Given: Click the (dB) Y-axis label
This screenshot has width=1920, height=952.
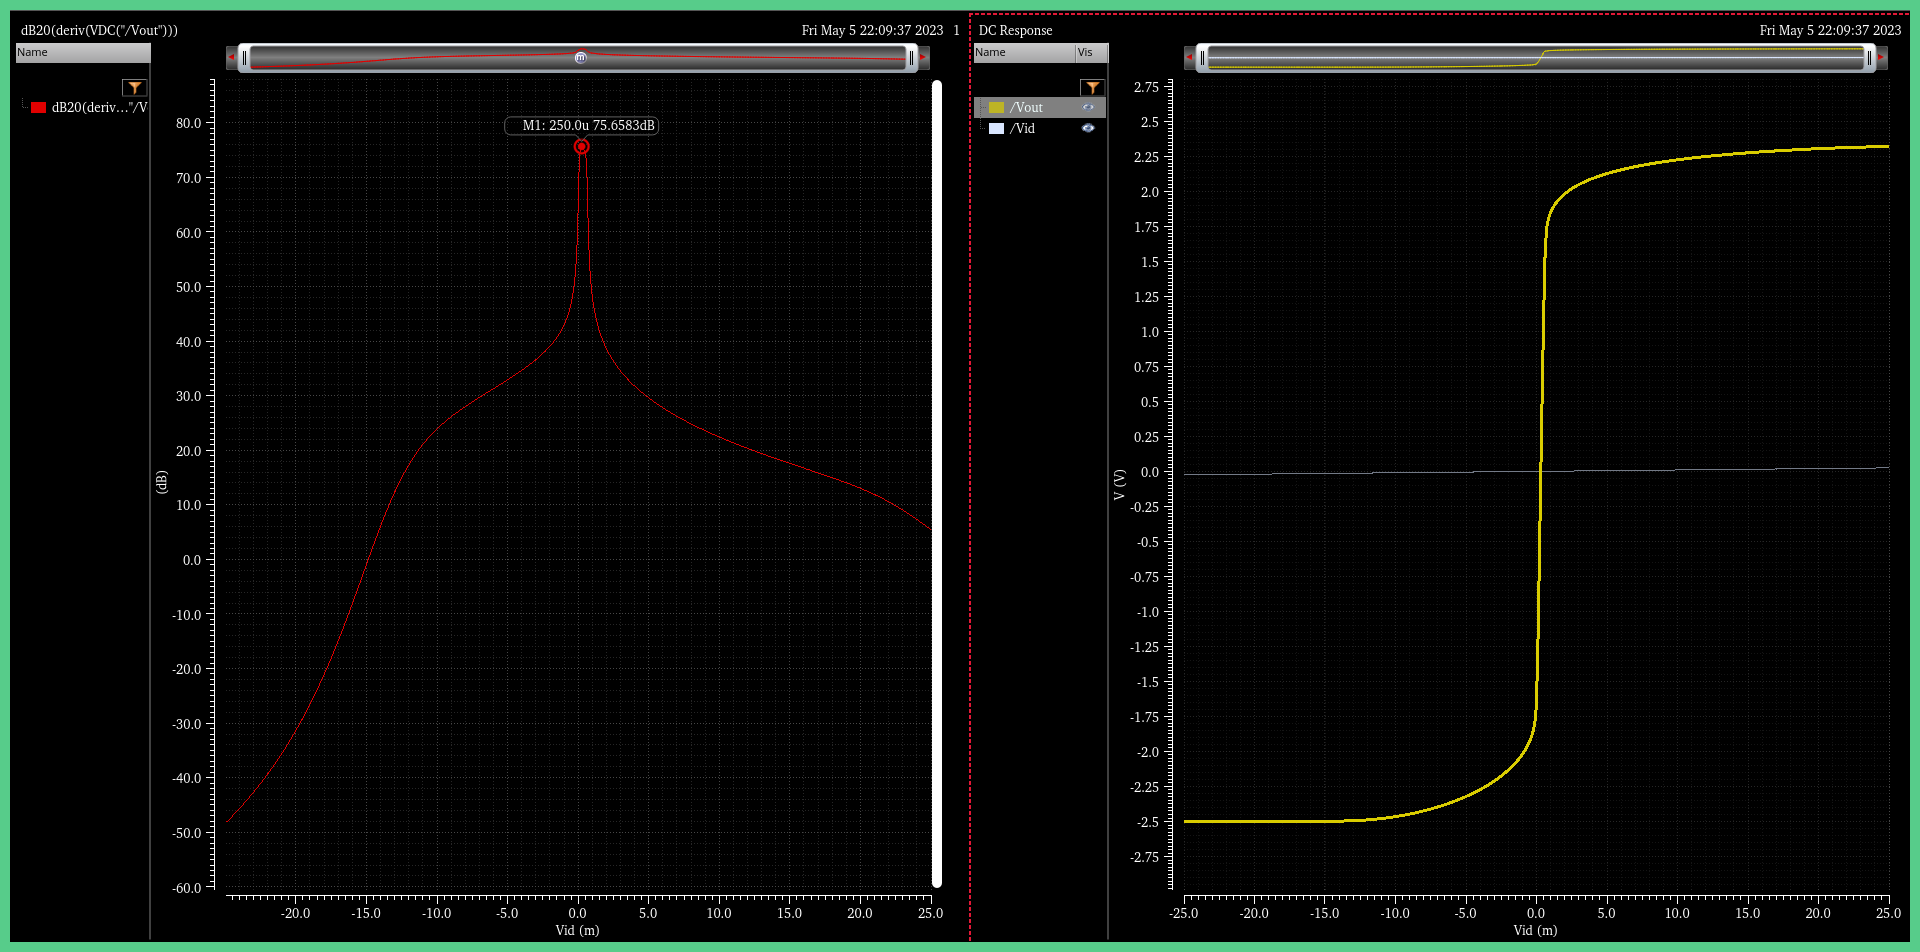Looking at the screenshot, I should (161, 482).
